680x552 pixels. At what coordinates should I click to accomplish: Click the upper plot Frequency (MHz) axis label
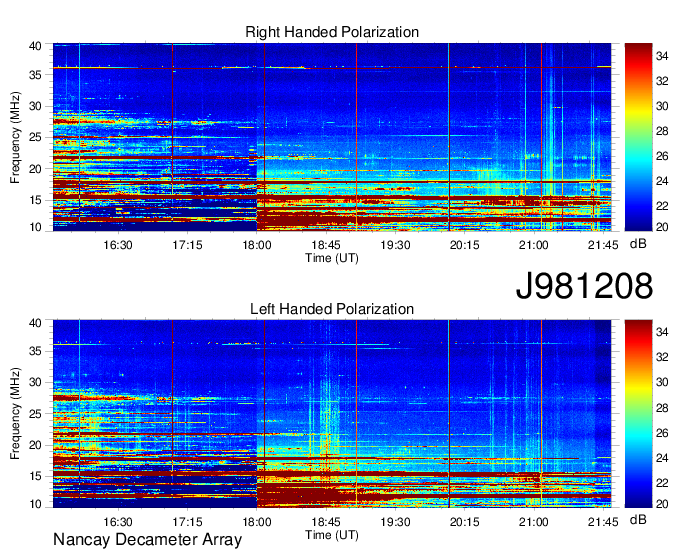pos(15,137)
